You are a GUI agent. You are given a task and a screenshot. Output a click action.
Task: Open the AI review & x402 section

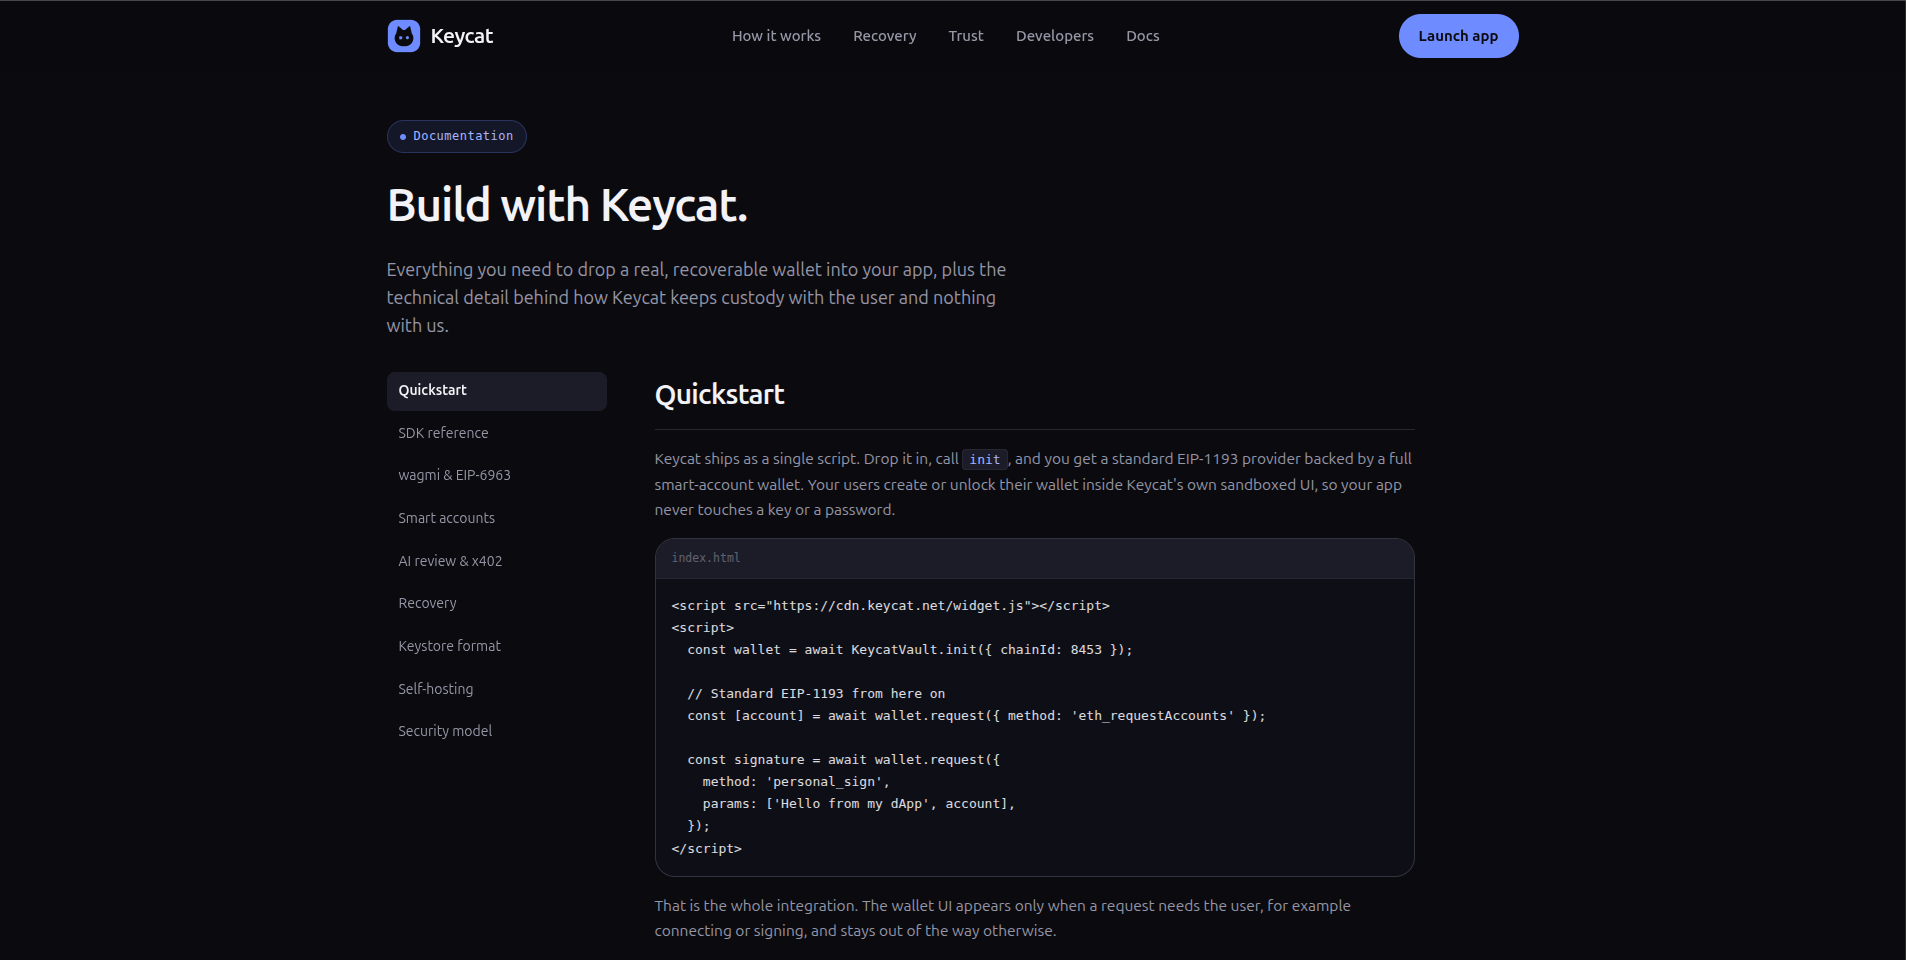click(x=497, y=561)
